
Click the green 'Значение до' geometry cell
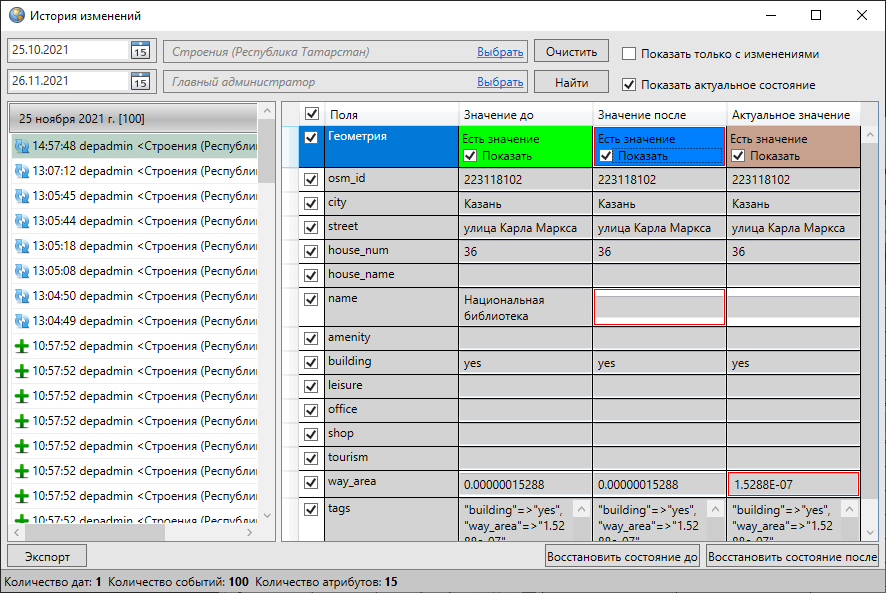[526, 146]
